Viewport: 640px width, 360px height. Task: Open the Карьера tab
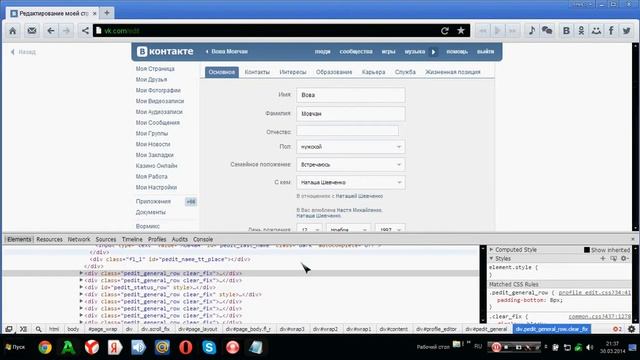(373, 72)
